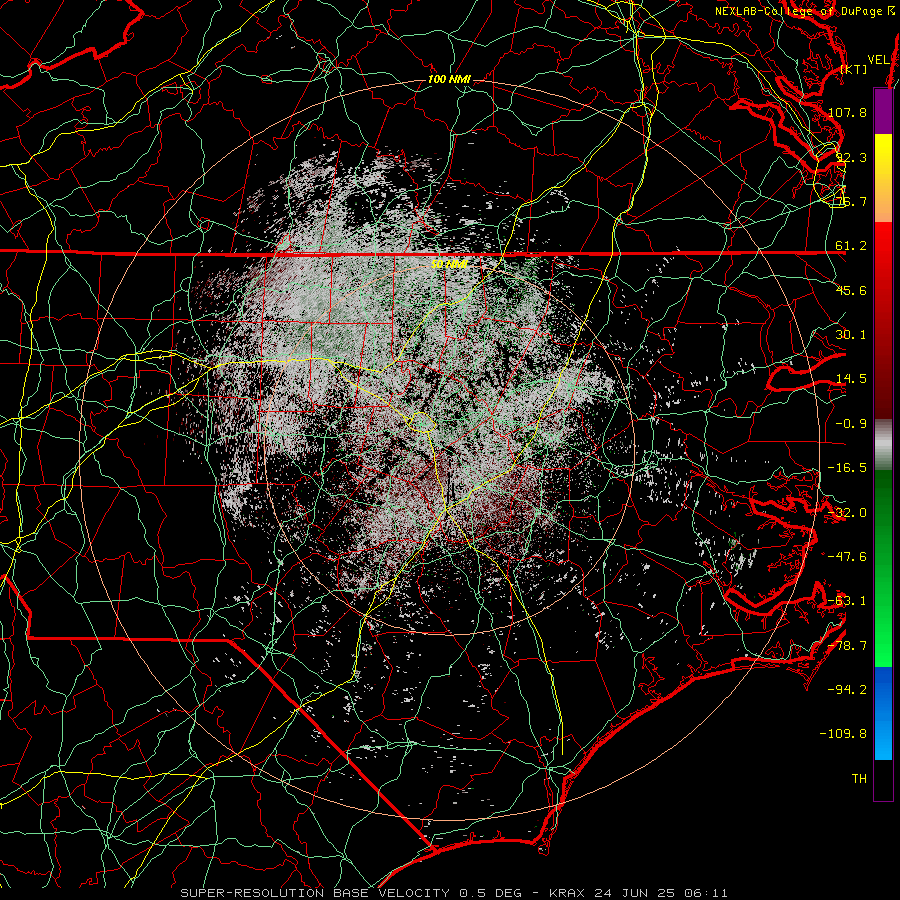Image resolution: width=900 pixels, height=900 pixels.
Task: Click the red segment of the velocity color bar
Action: pos(883,320)
